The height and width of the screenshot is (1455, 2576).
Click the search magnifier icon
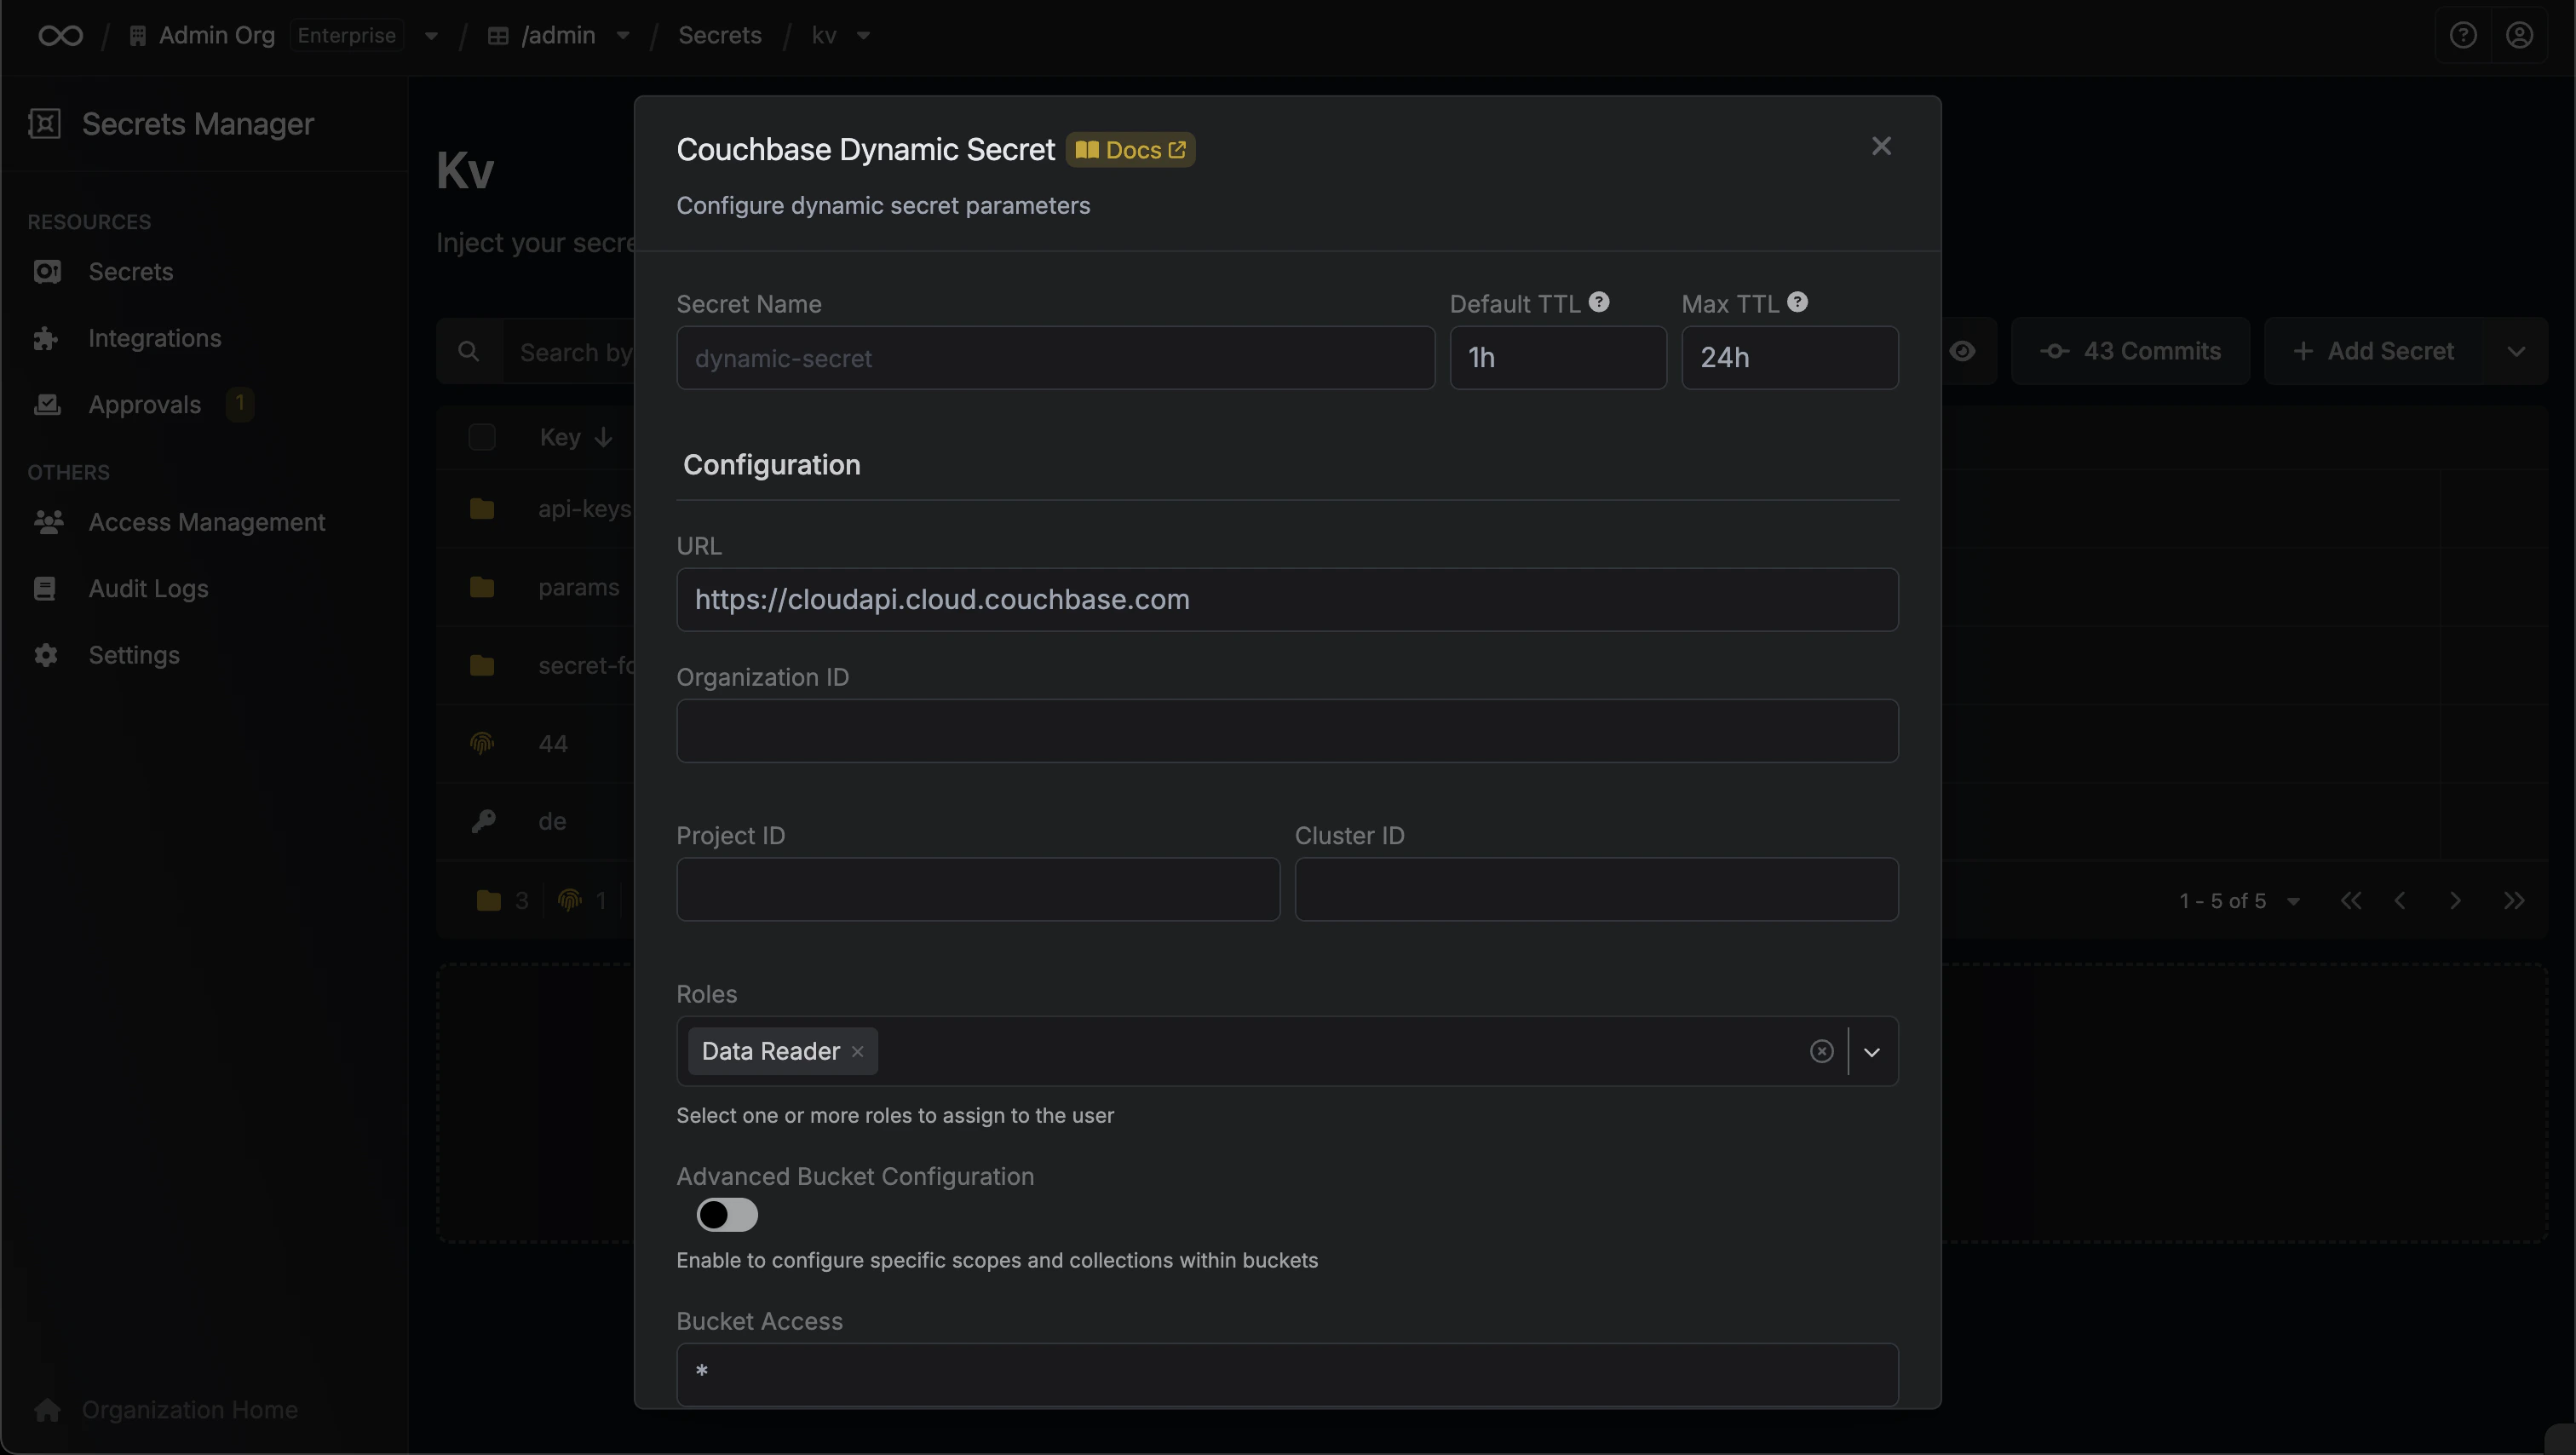(x=468, y=352)
